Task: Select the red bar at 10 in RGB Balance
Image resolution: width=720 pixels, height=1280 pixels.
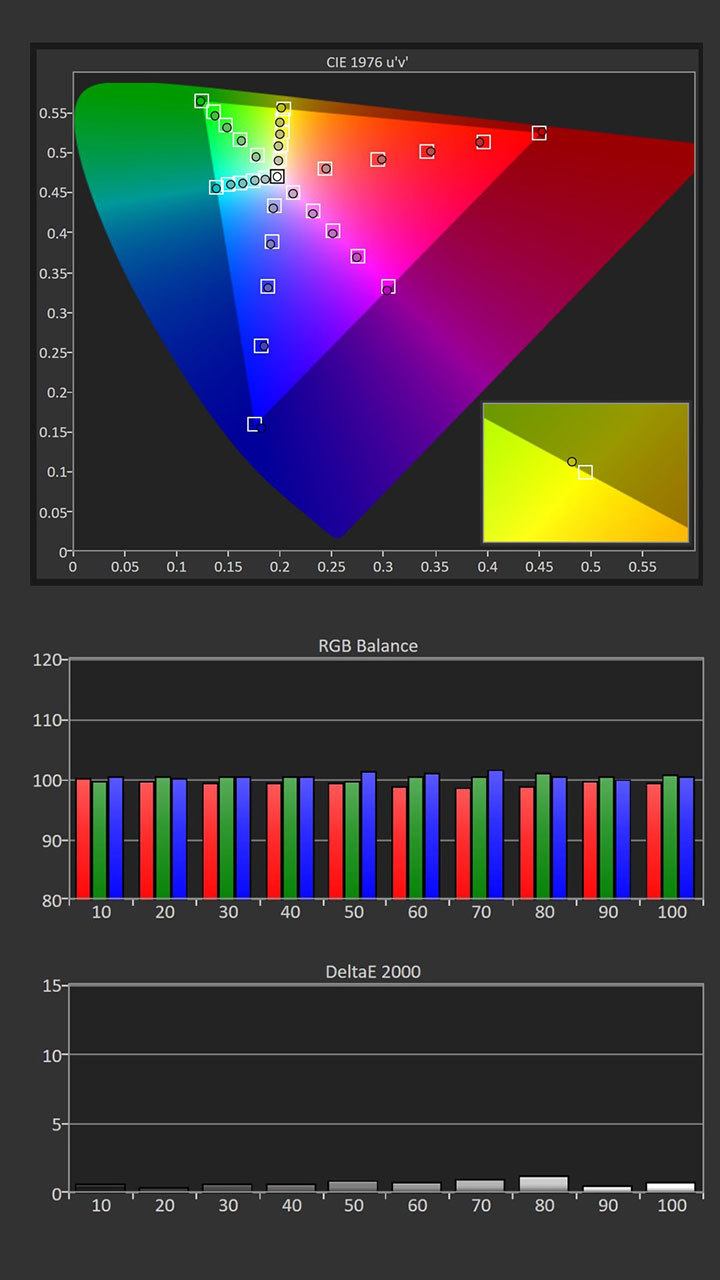Action: (x=83, y=838)
